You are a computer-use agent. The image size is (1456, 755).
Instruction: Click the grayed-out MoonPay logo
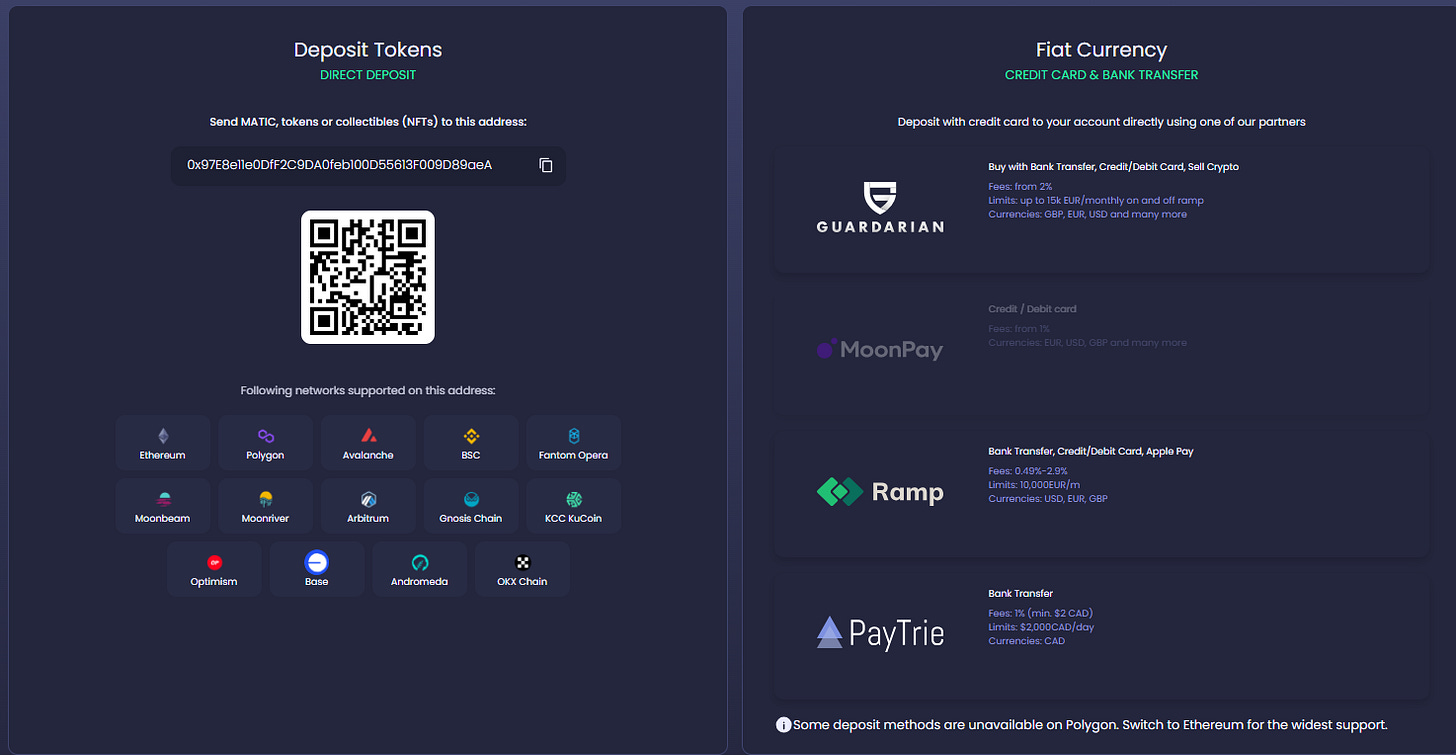tap(880, 349)
